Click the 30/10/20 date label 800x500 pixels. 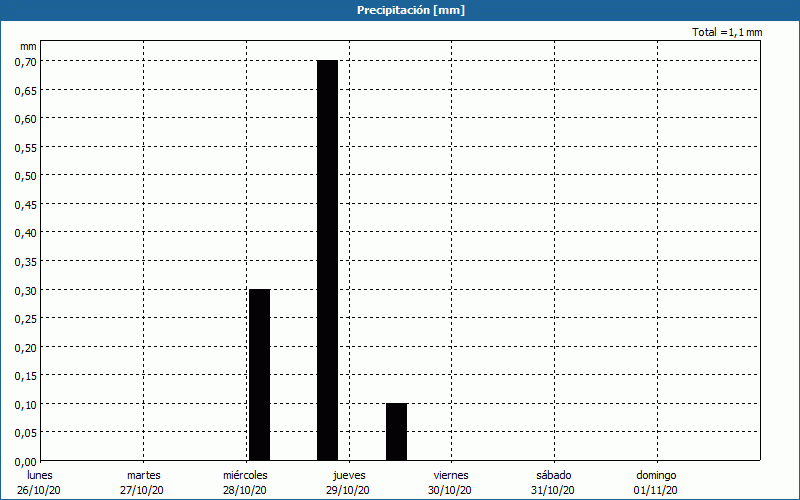point(450,490)
